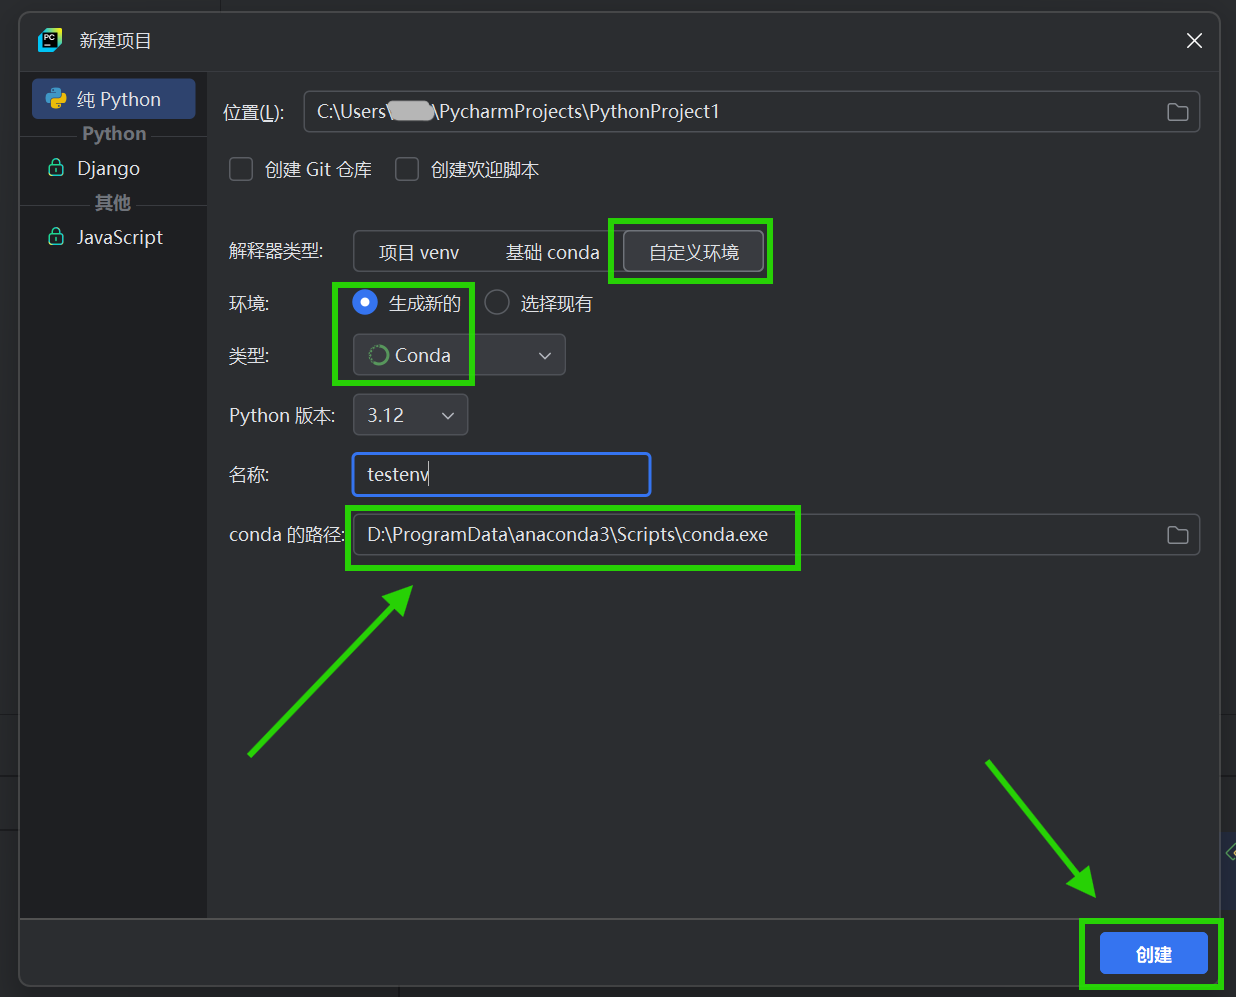Click the Python 版本 label
The width and height of the screenshot is (1236, 997).
282,415
